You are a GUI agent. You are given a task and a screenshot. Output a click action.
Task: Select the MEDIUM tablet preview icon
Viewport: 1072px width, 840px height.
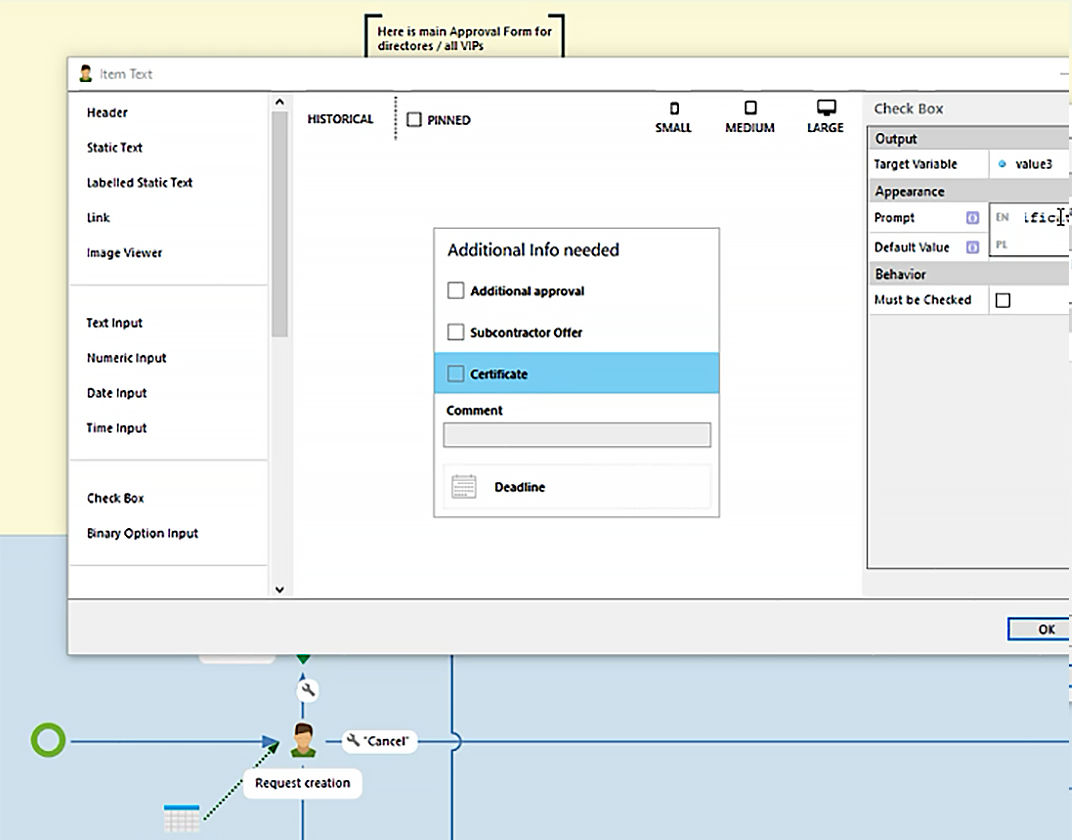750,108
